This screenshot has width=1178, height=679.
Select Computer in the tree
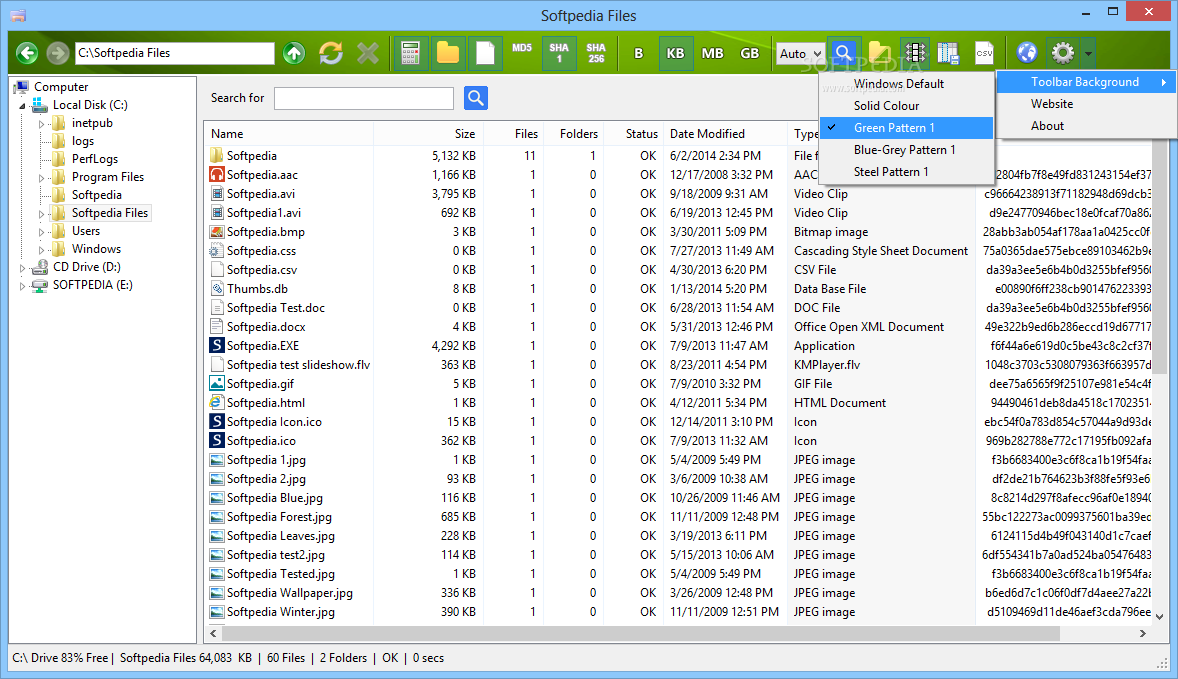tap(61, 87)
